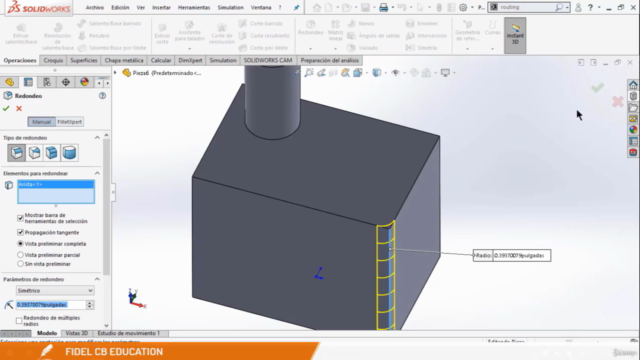The height and width of the screenshot is (360, 640).
Task: Click the Ángulo de salida button
Action: [x=373, y=36]
